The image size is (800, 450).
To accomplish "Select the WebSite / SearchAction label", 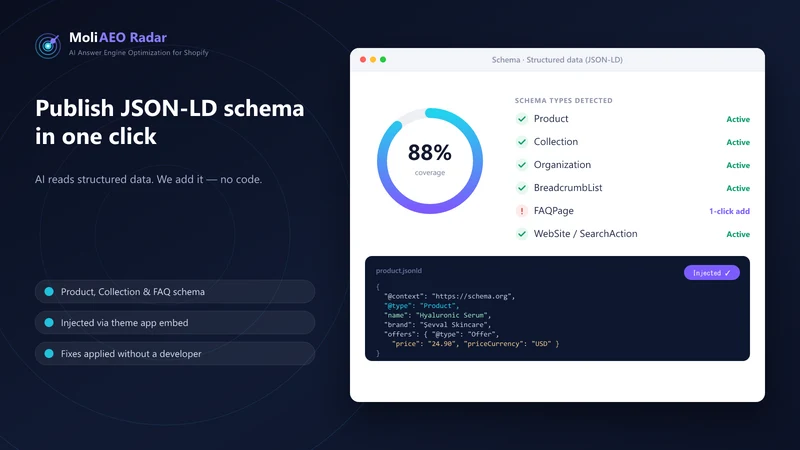I will 585,234.
